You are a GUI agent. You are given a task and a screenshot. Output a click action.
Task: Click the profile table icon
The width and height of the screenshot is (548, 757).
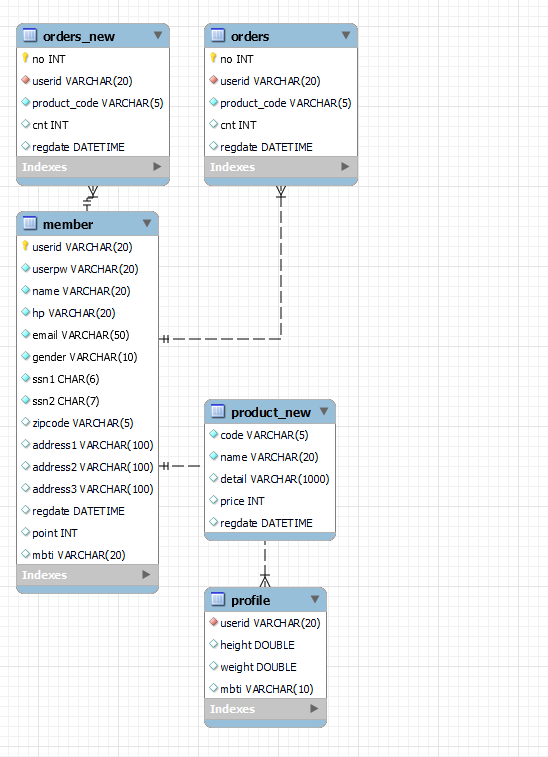tap(218, 599)
